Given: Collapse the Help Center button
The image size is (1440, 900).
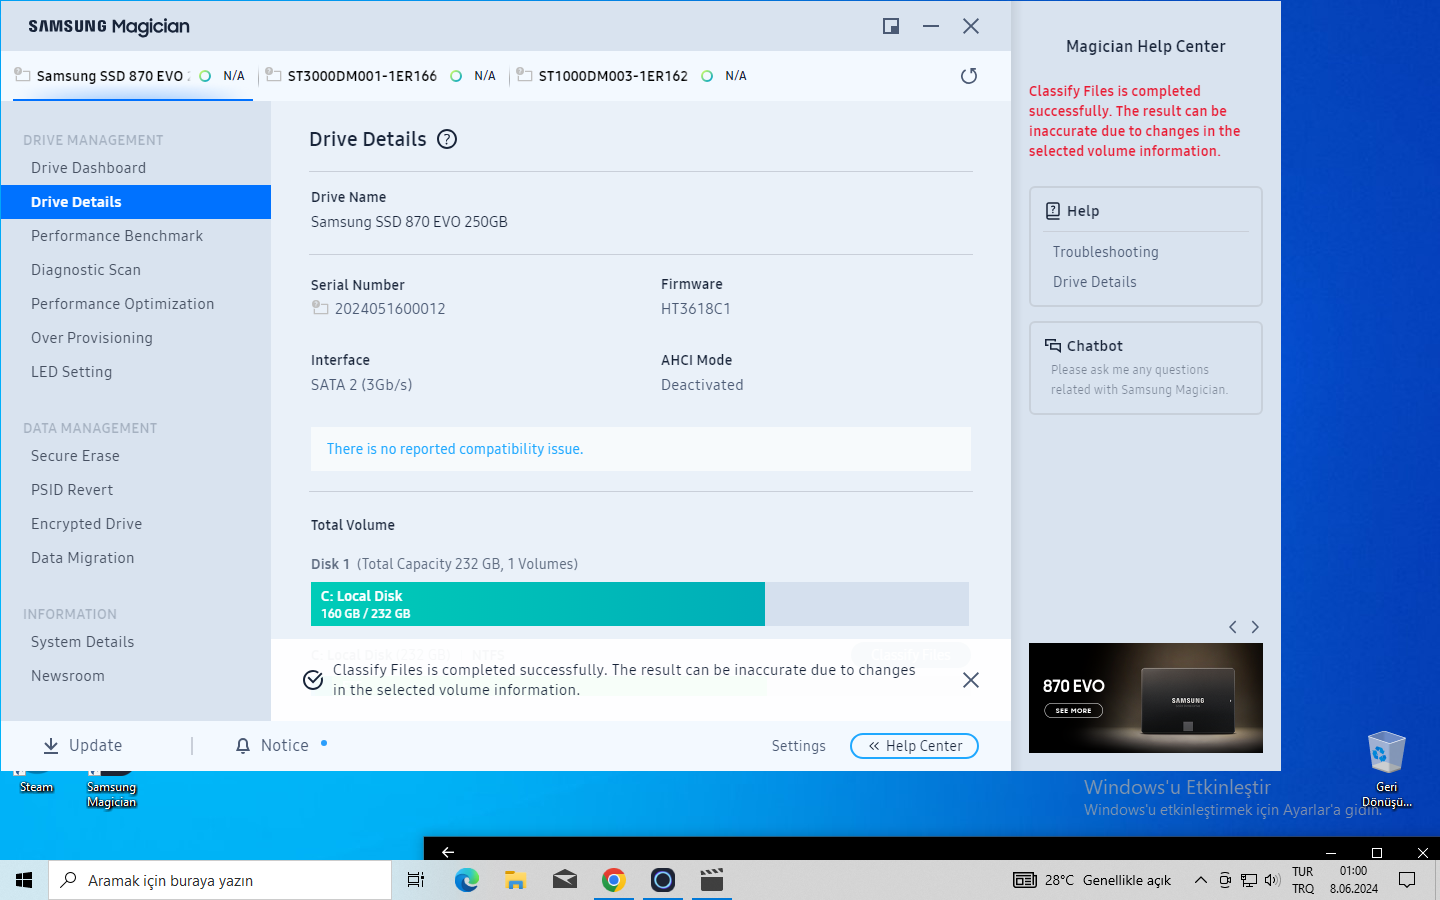Looking at the screenshot, I should (914, 746).
